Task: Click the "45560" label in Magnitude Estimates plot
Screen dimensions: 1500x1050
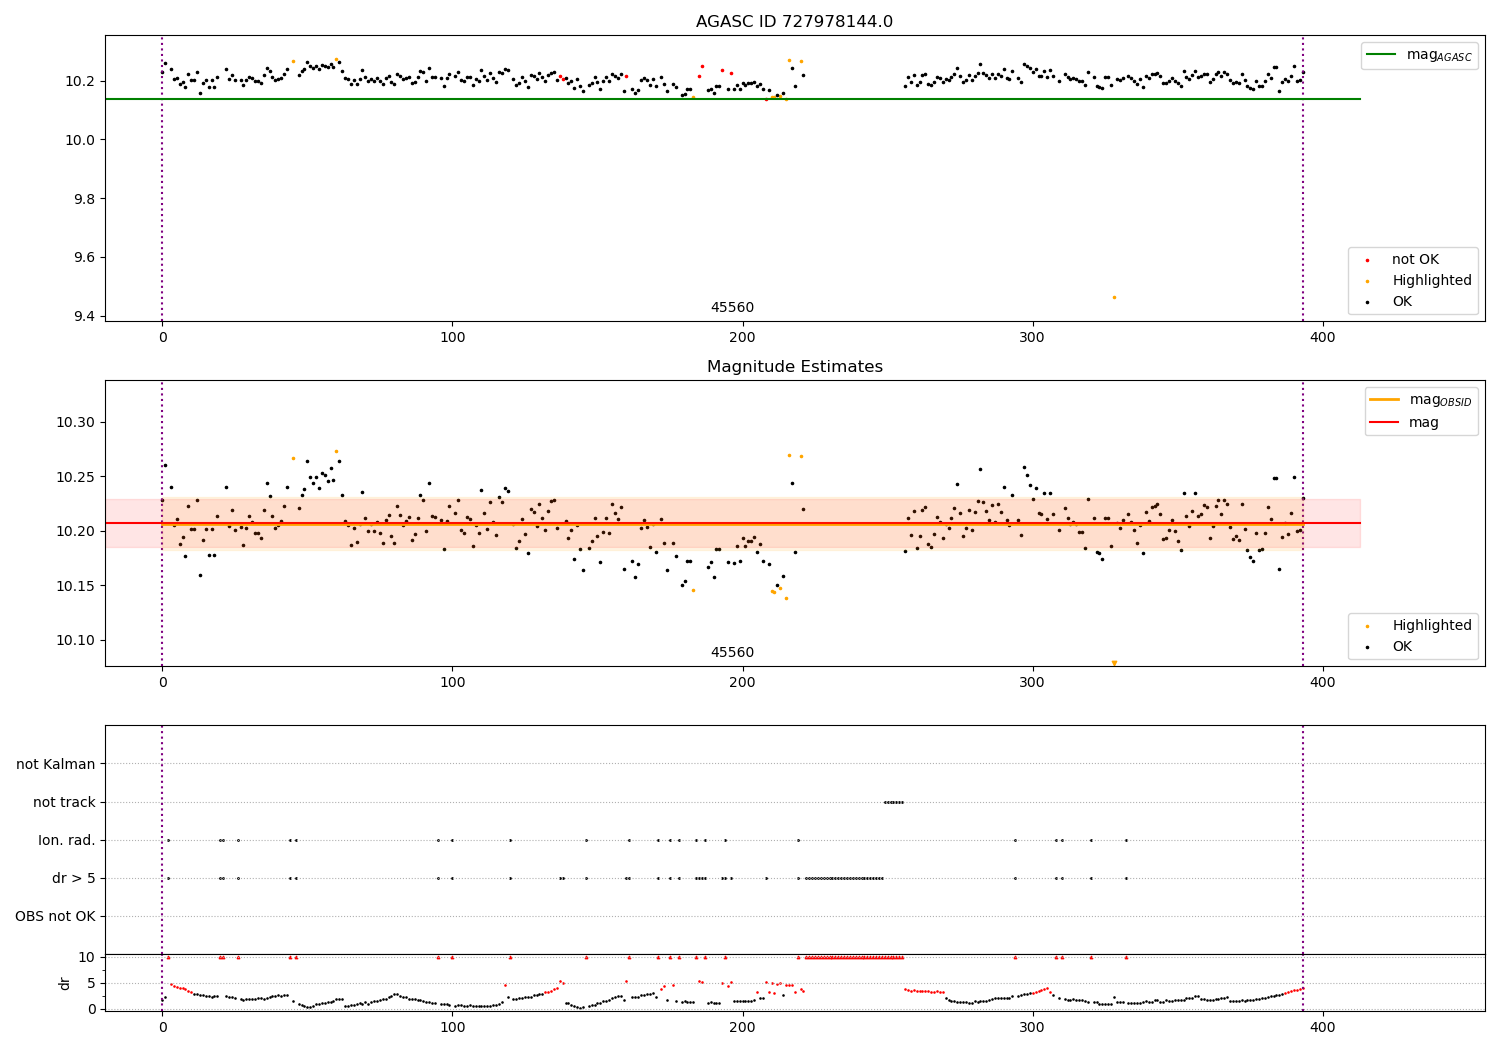Action: (732, 653)
